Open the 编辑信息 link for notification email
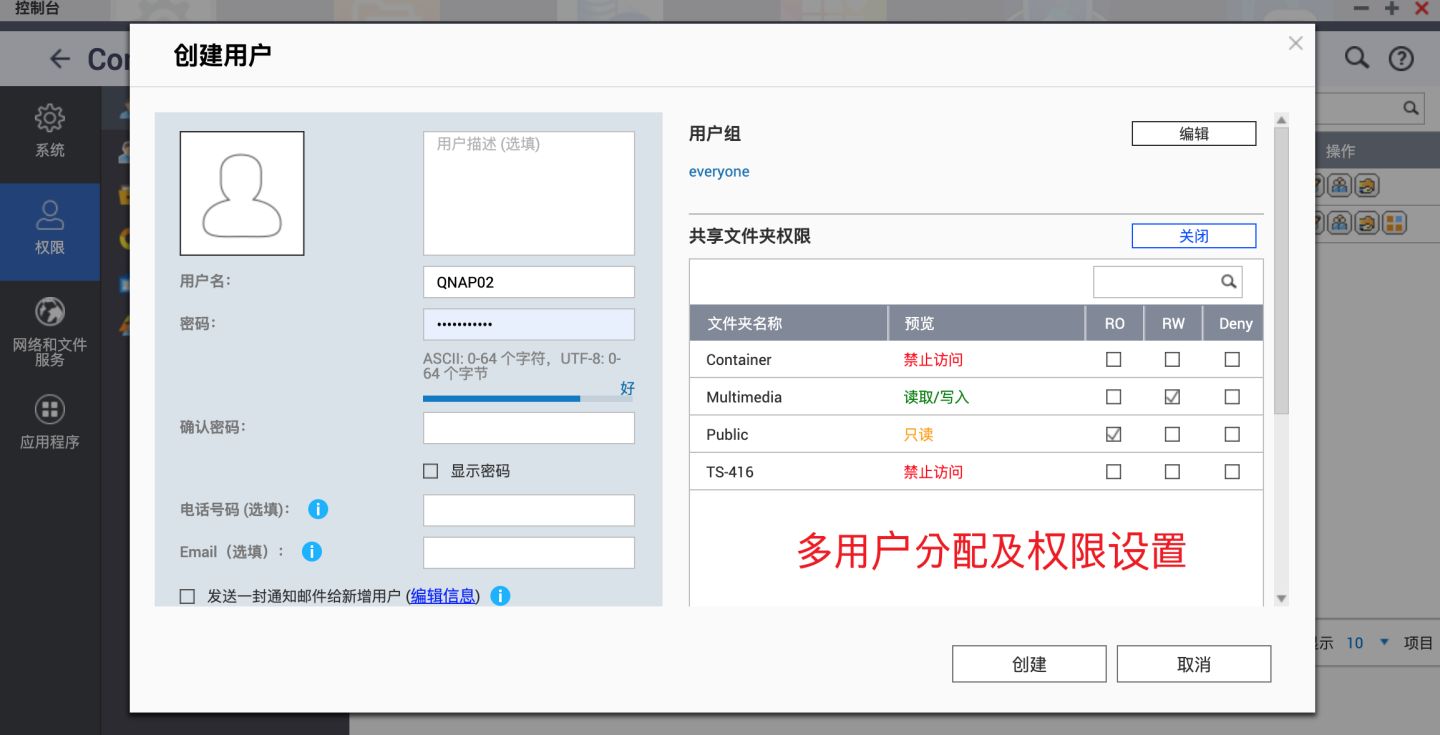 click(442, 595)
